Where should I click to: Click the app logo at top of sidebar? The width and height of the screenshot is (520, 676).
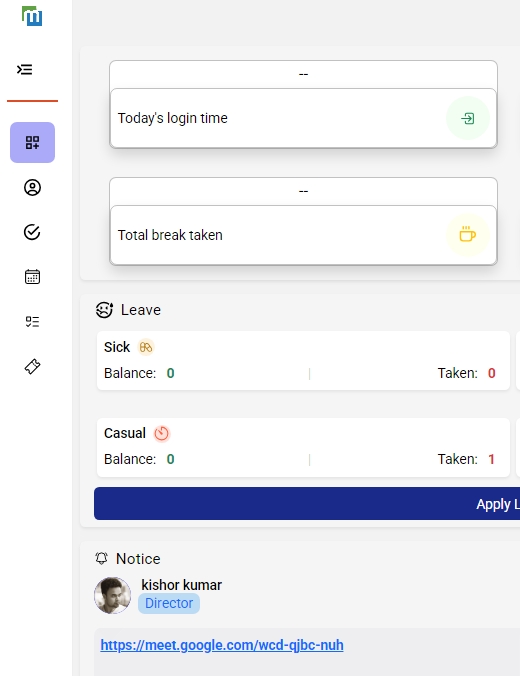(x=32, y=16)
